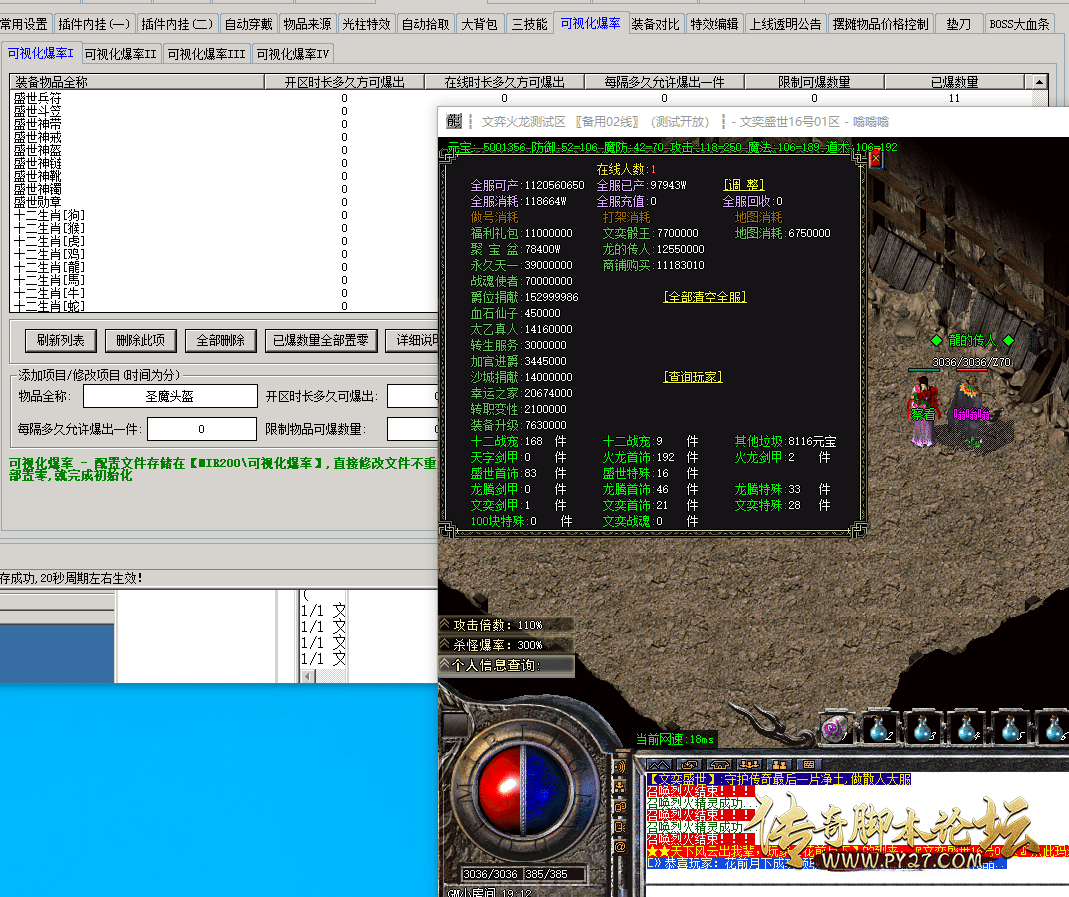
Task: Select the 盛世神戒 row in the list
Action: [x=38, y=137]
